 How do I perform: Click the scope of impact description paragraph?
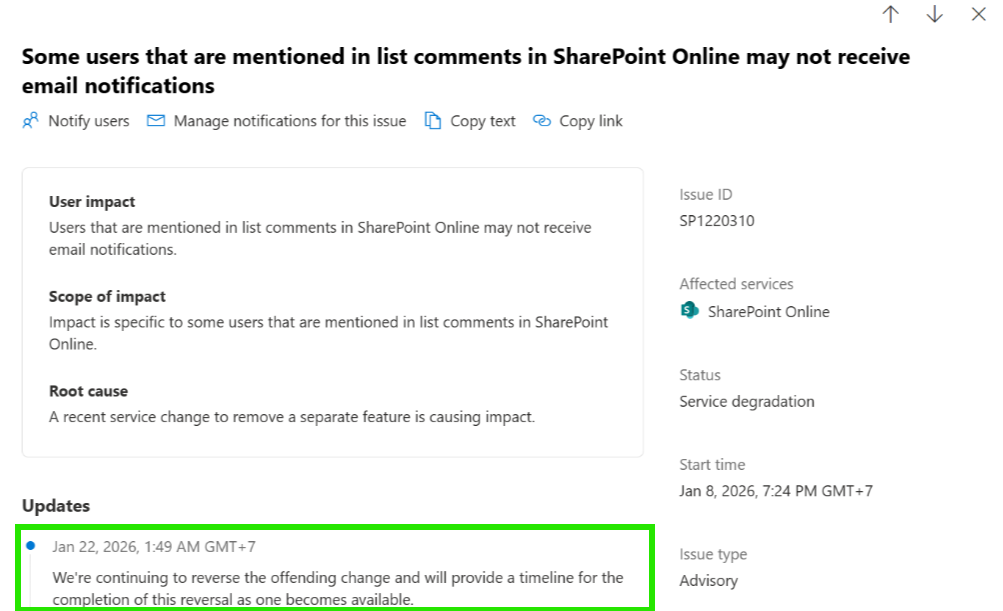(329, 333)
